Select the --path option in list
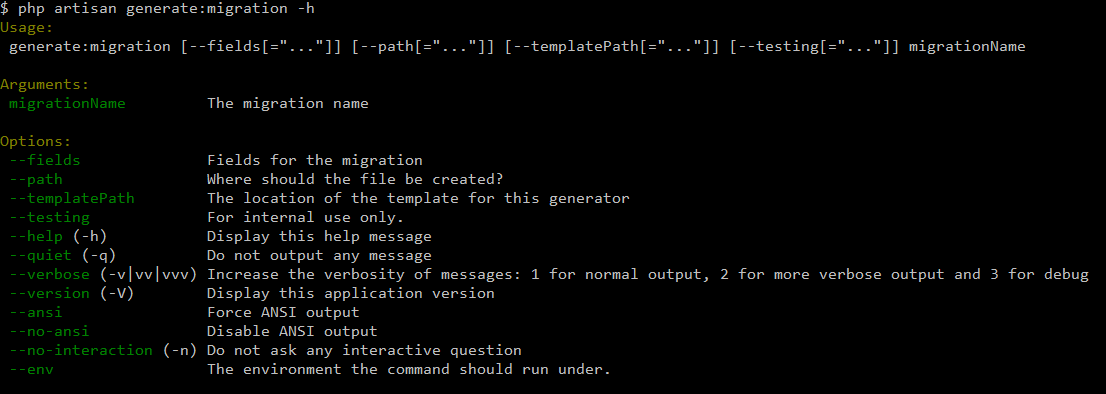This screenshot has width=1106, height=394. click(x=36, y=180)
